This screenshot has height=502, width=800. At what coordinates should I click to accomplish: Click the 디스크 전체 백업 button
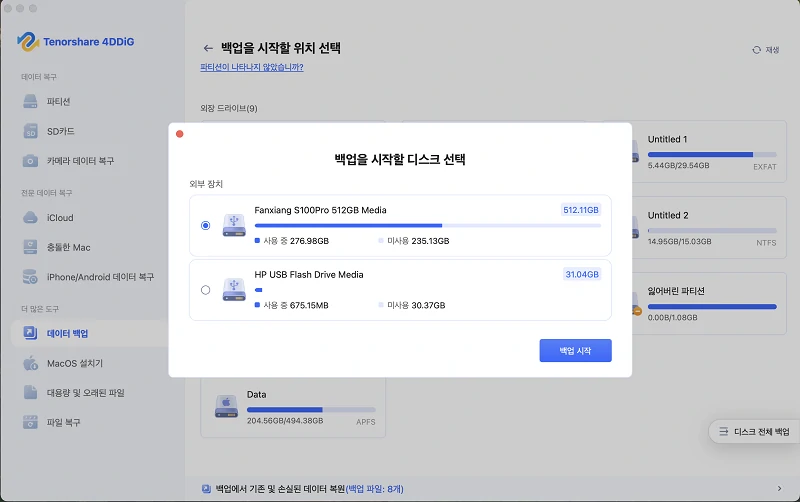(754, 432)
